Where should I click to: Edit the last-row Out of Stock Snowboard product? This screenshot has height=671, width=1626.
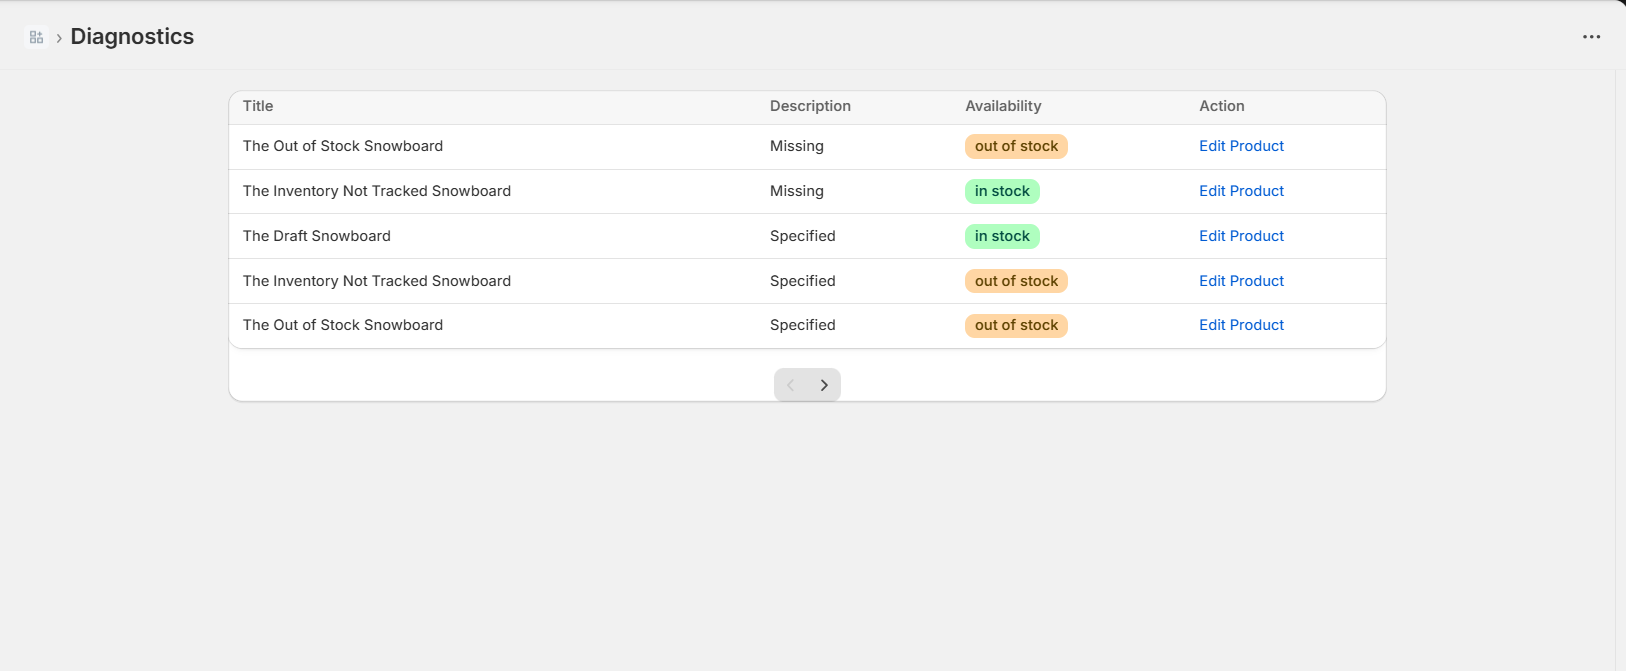click(x=1241, y=325)
